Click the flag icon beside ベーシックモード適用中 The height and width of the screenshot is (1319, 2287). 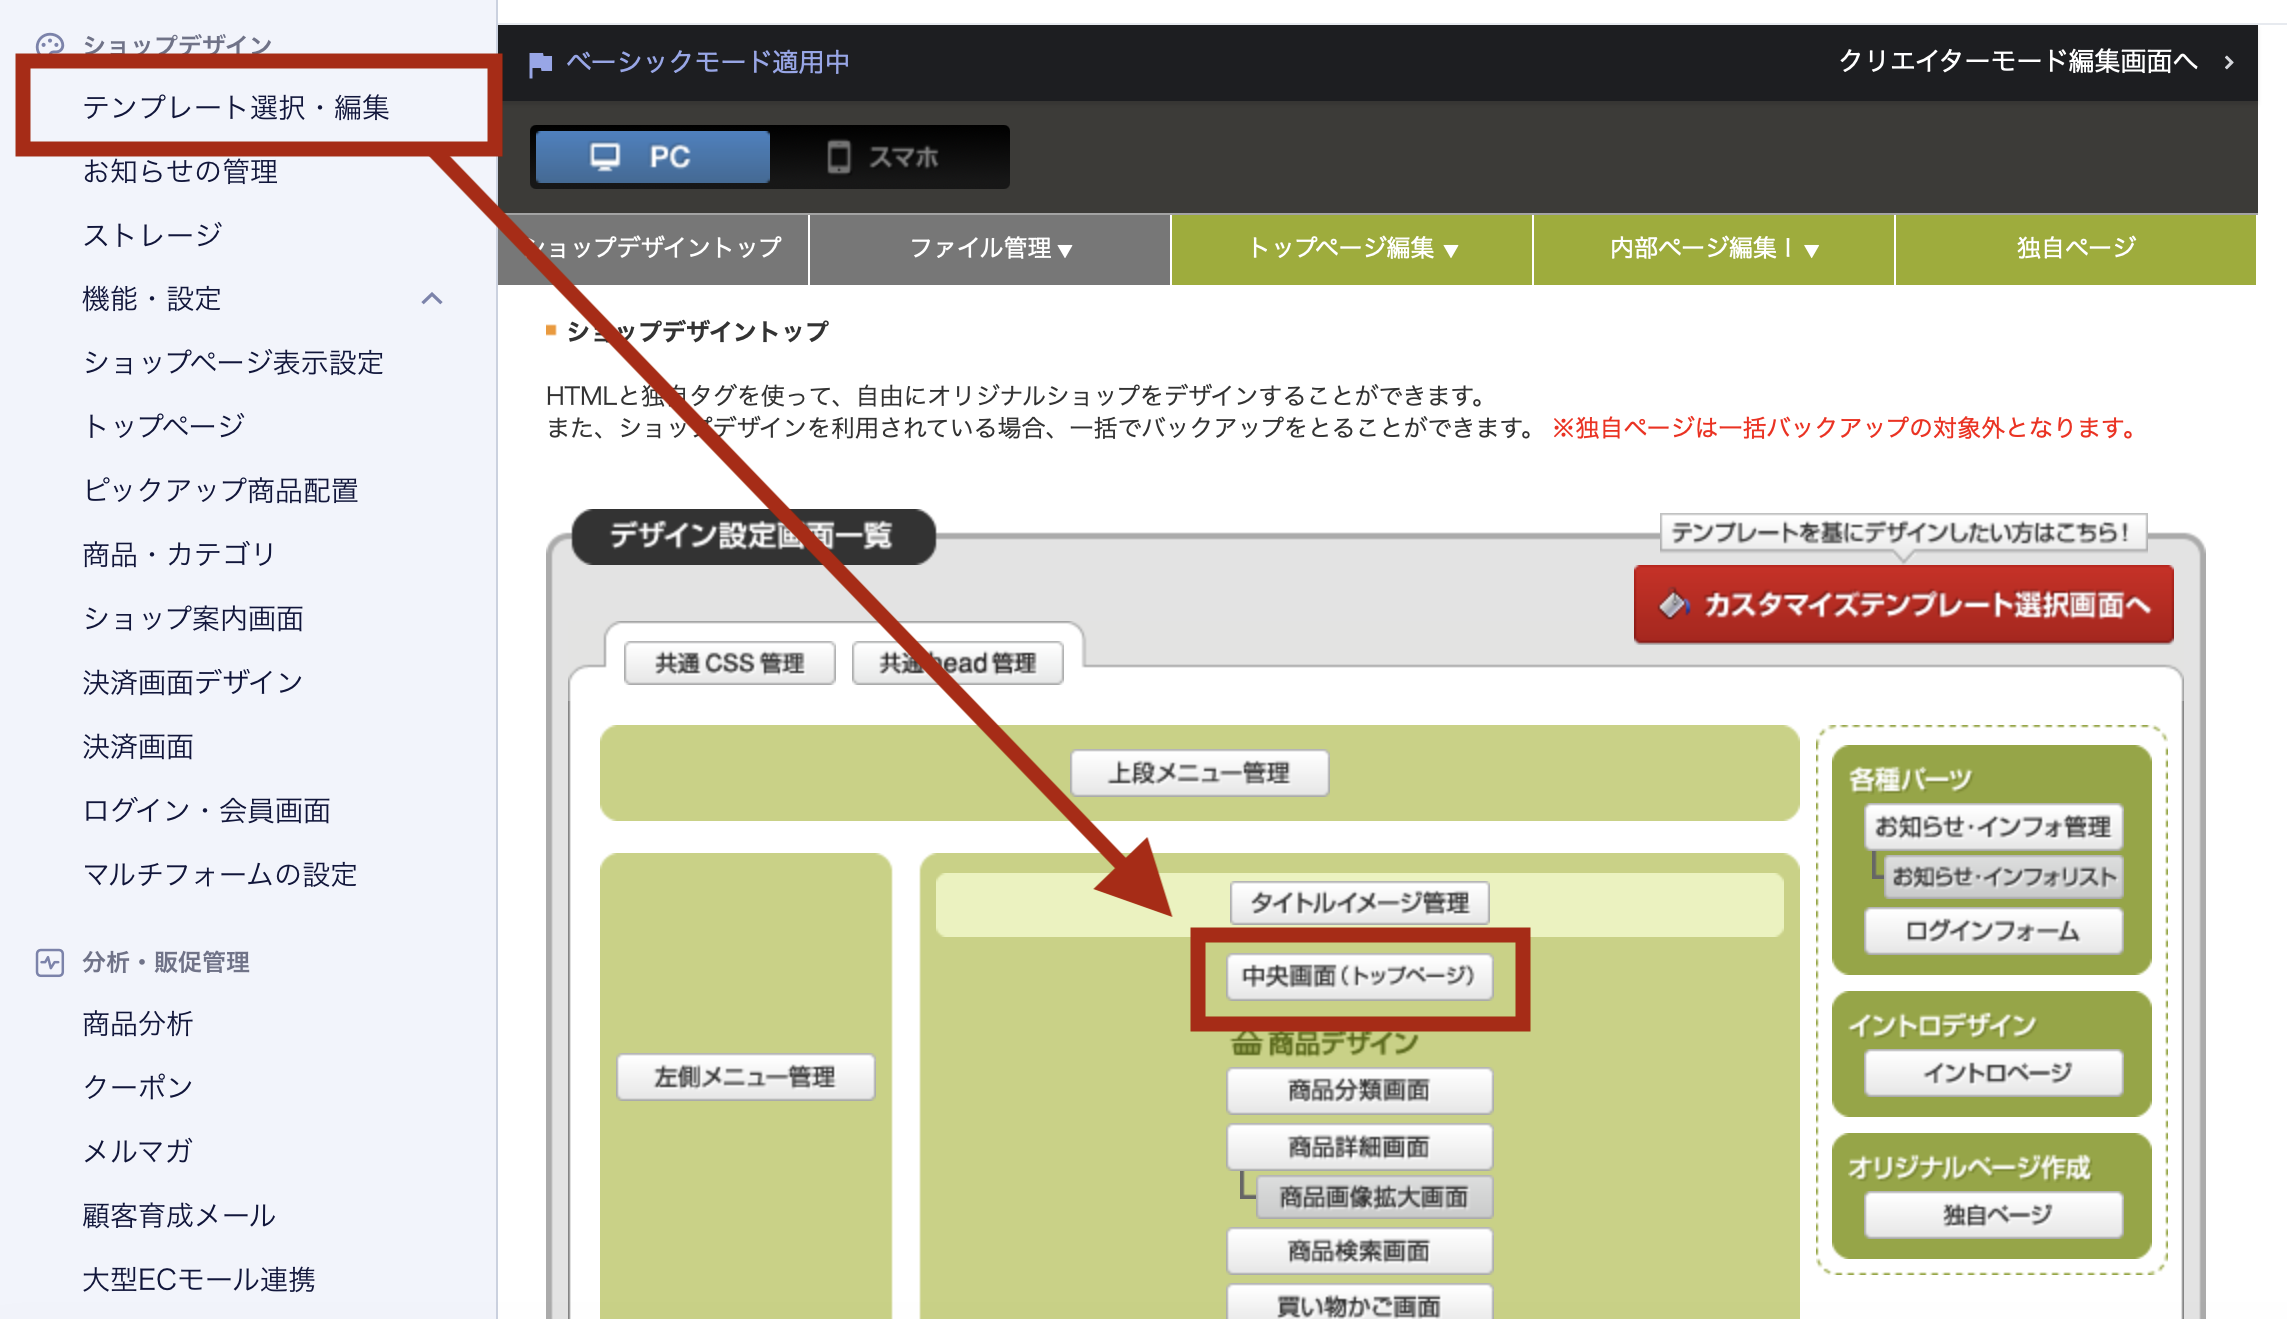tap(540, 64)
